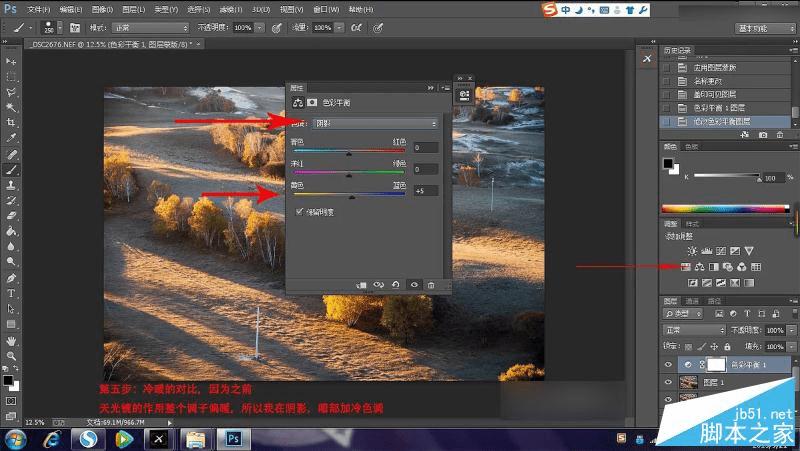Image resolution: width=800 pixels, height=451 pixels.
Task: Hide the 图层 1 layer
Action: point(668,382)
